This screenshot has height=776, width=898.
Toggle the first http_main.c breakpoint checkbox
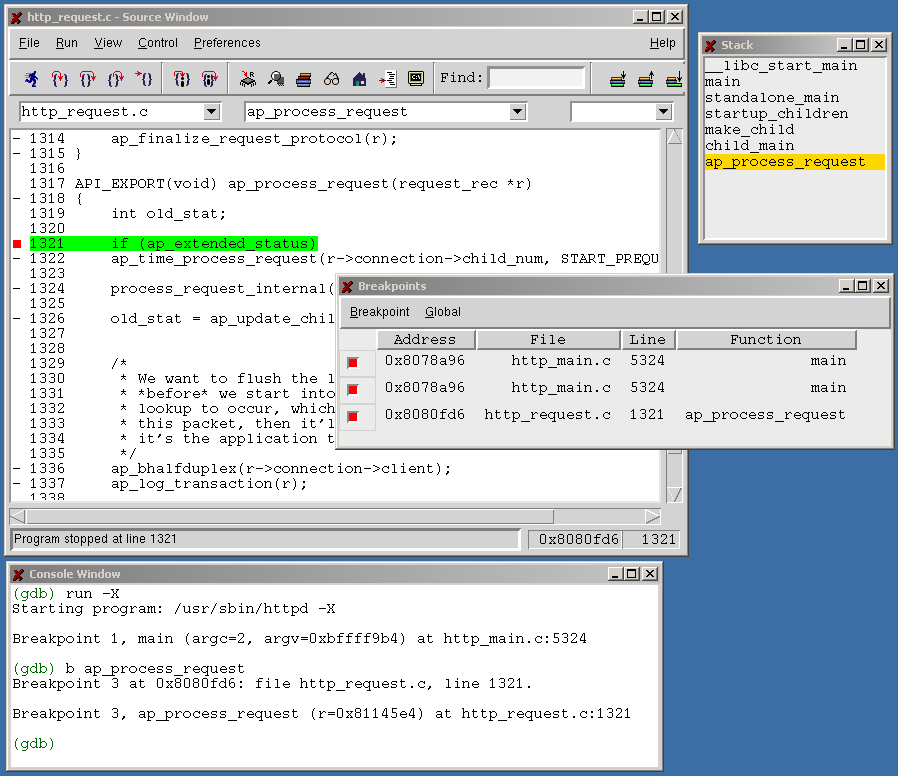(x=353, y=362)
